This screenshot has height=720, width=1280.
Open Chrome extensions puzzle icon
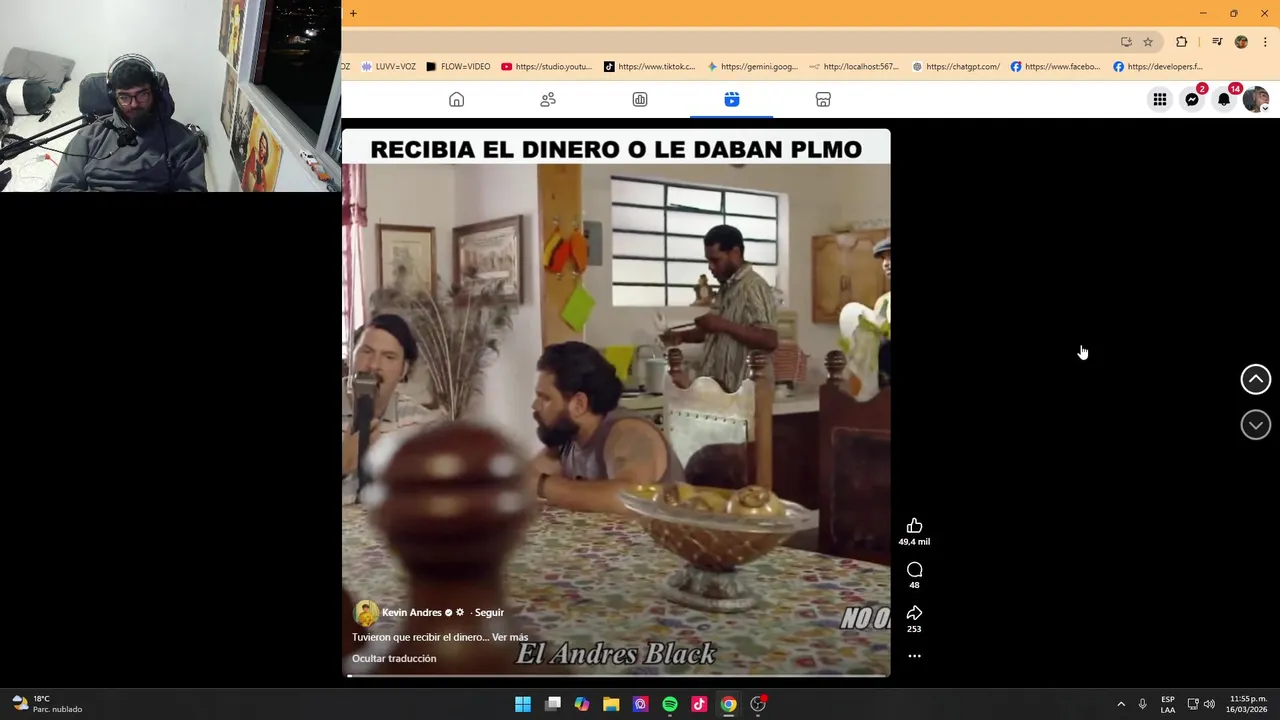point(1182,42)
